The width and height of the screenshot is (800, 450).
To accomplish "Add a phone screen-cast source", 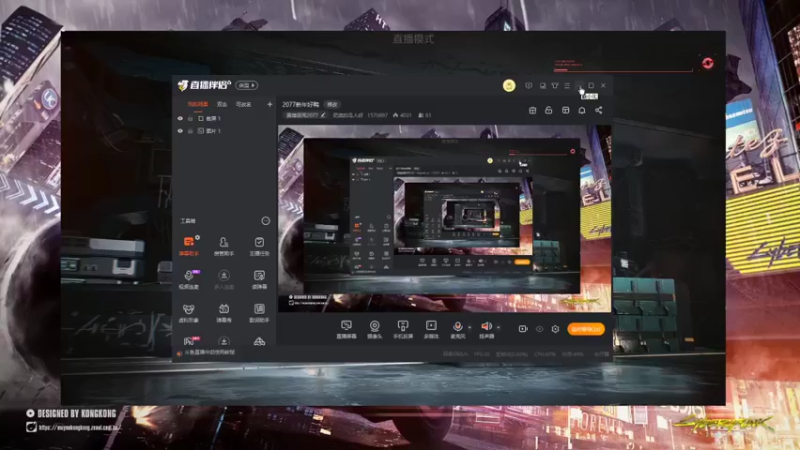I will [x=403, y=329].
